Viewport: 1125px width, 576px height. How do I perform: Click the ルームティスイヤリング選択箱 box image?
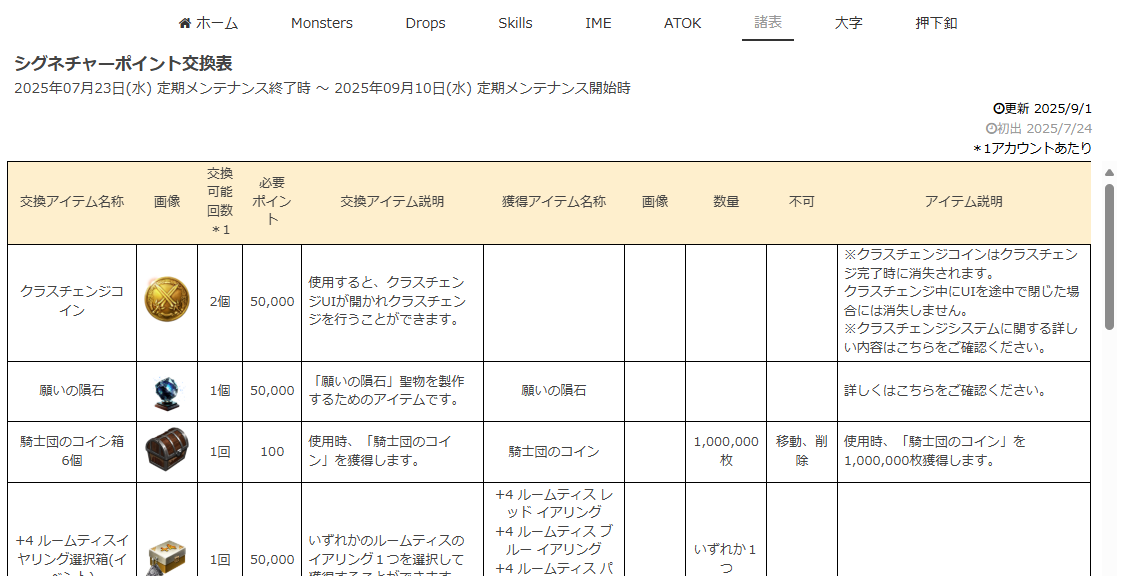click(x=167, y=560)
